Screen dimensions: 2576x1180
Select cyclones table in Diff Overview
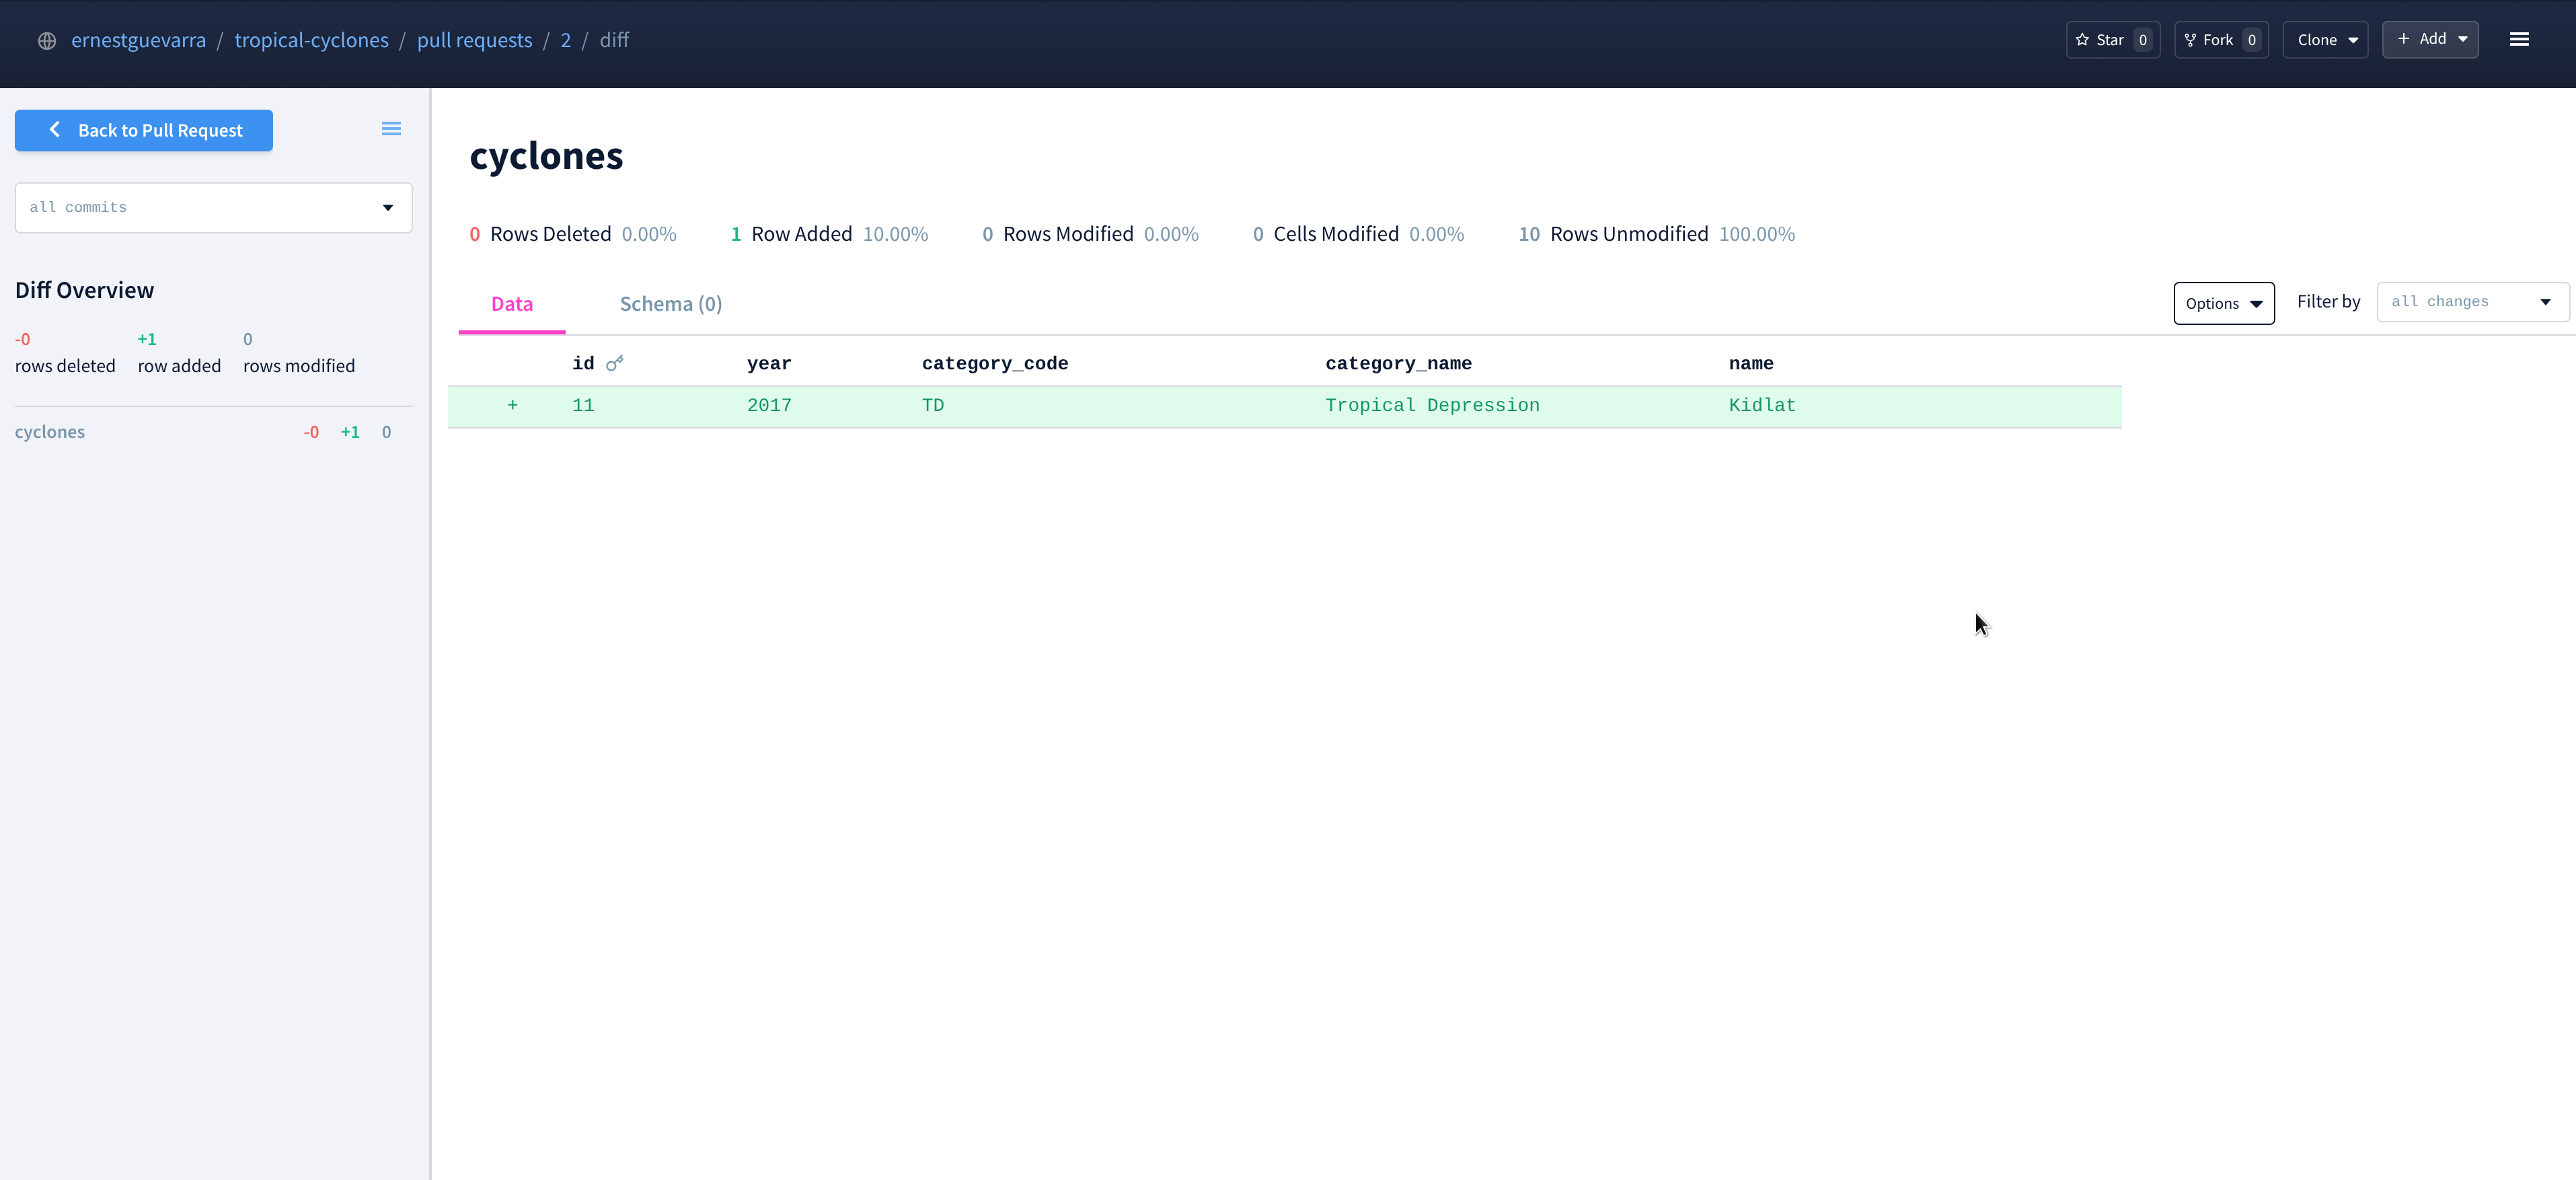(50, 432)
